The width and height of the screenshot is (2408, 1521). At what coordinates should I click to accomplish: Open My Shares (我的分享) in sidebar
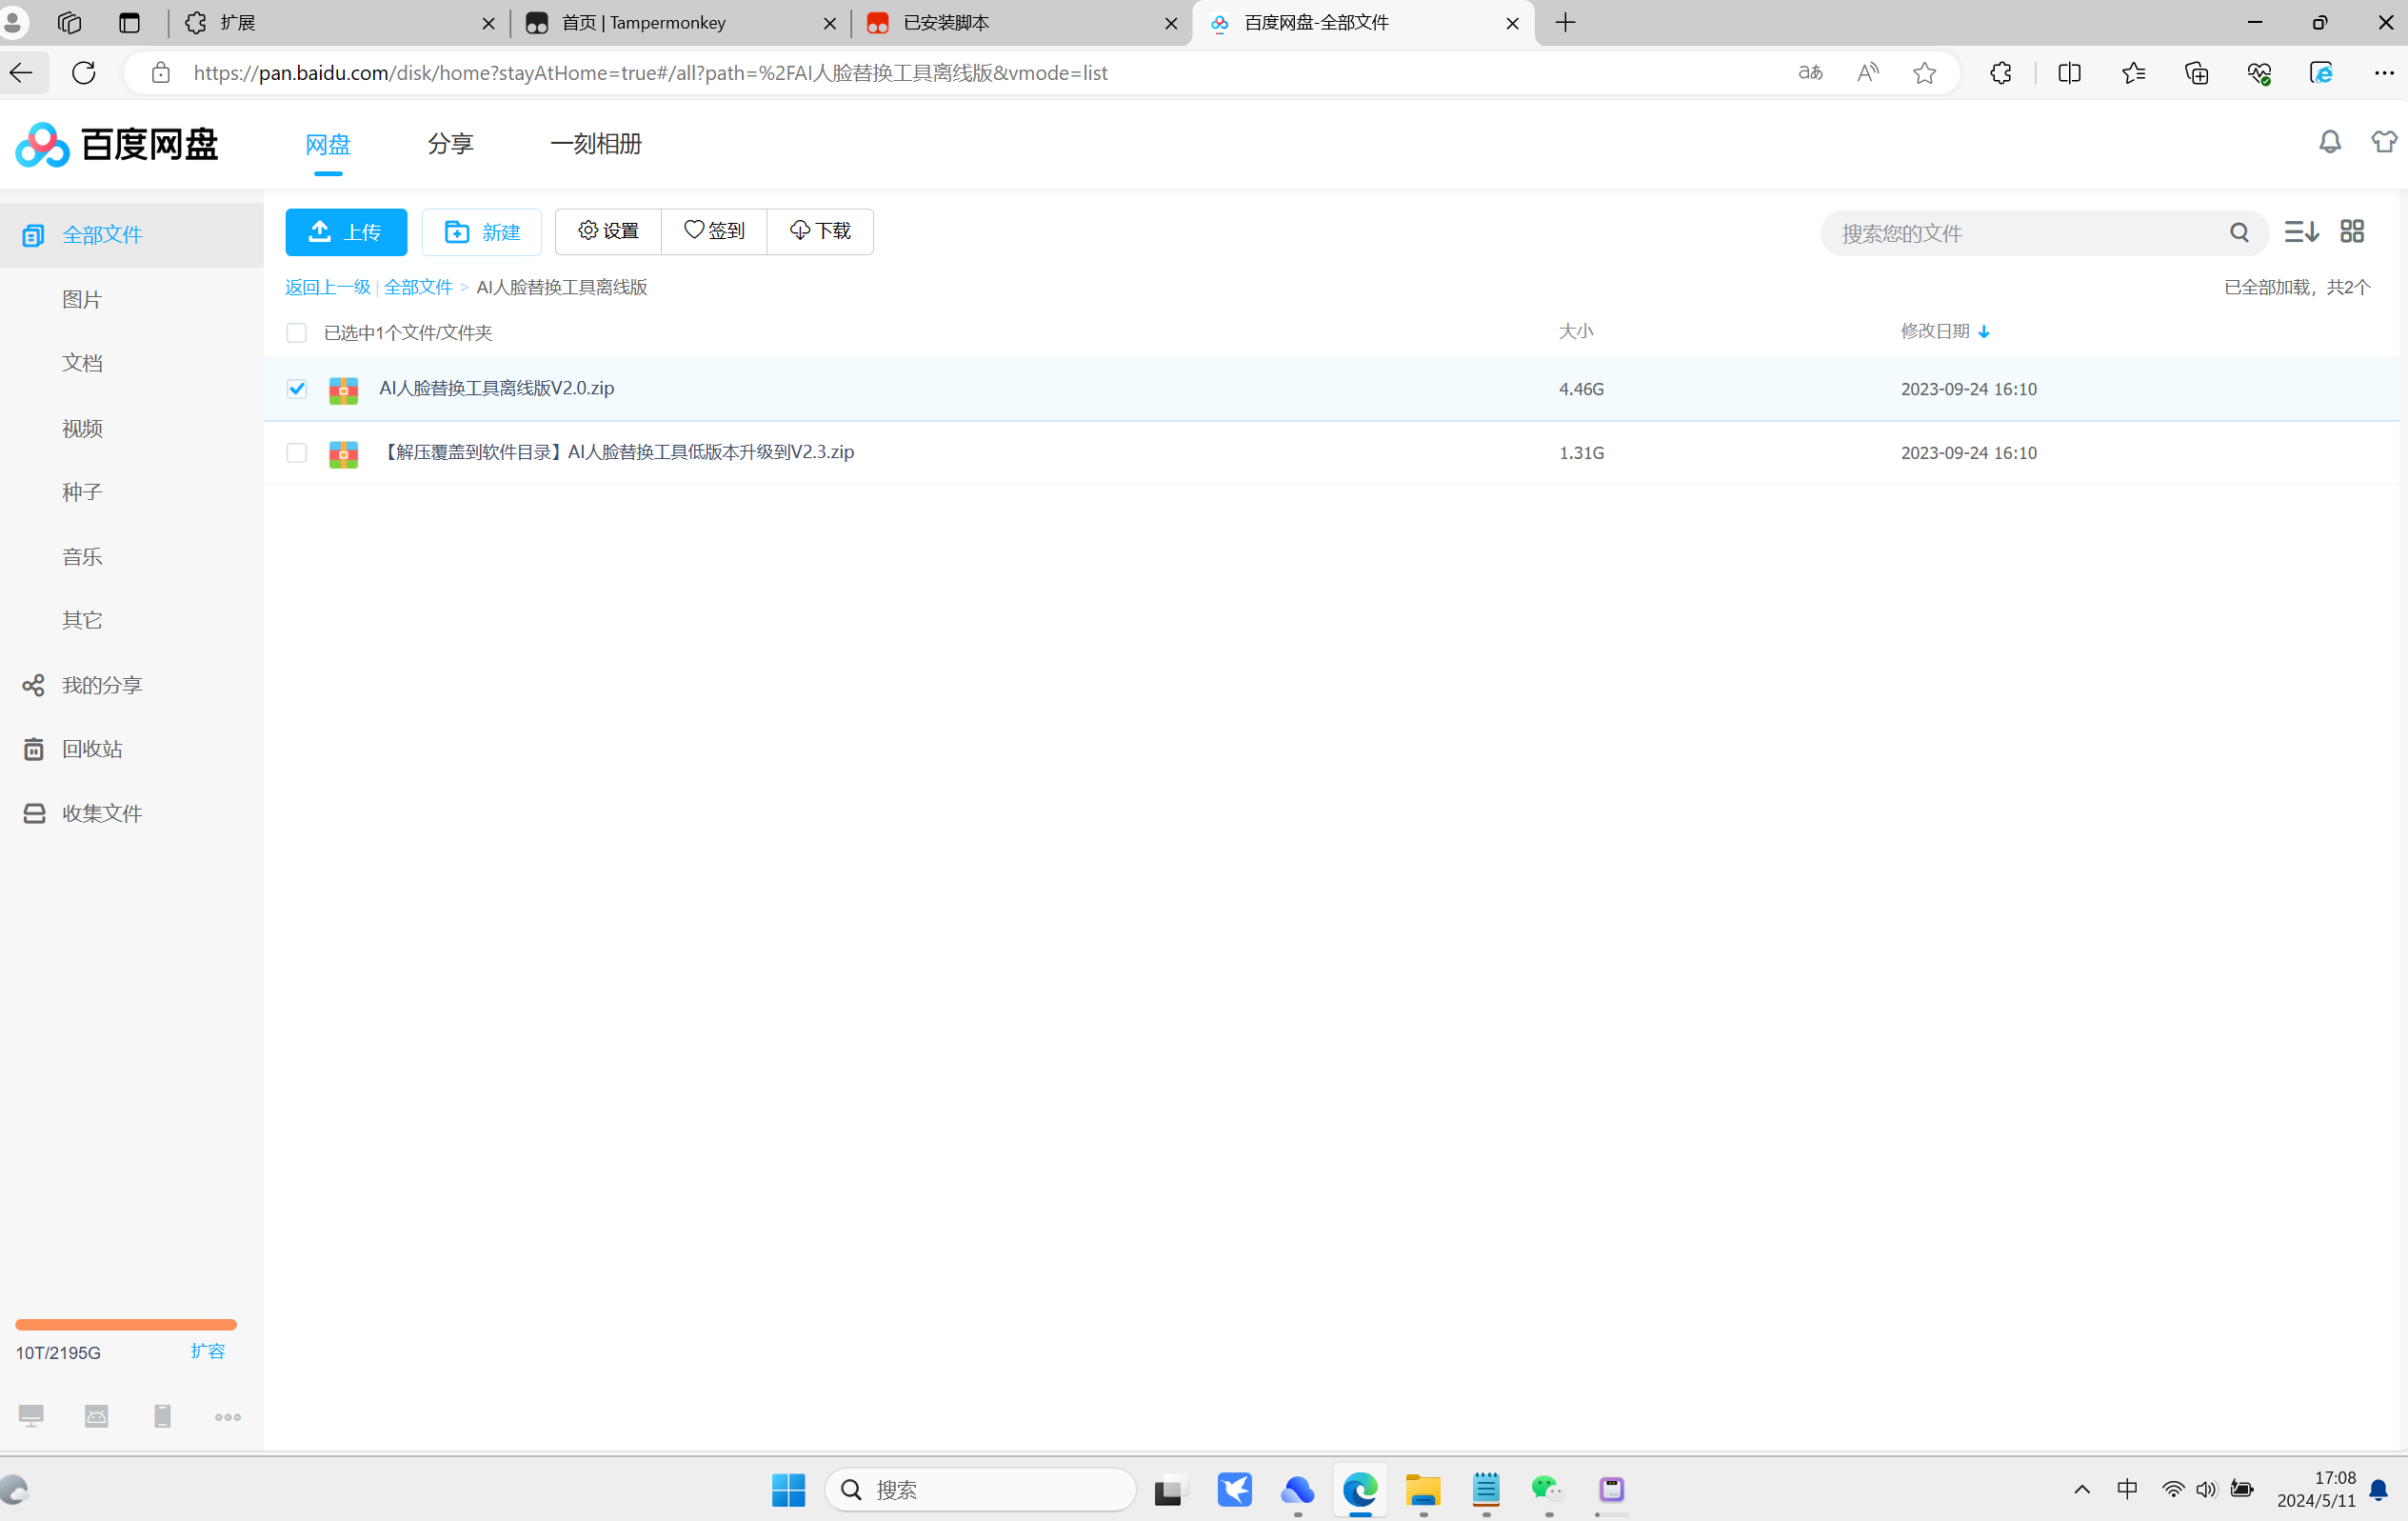coord(102,685)
